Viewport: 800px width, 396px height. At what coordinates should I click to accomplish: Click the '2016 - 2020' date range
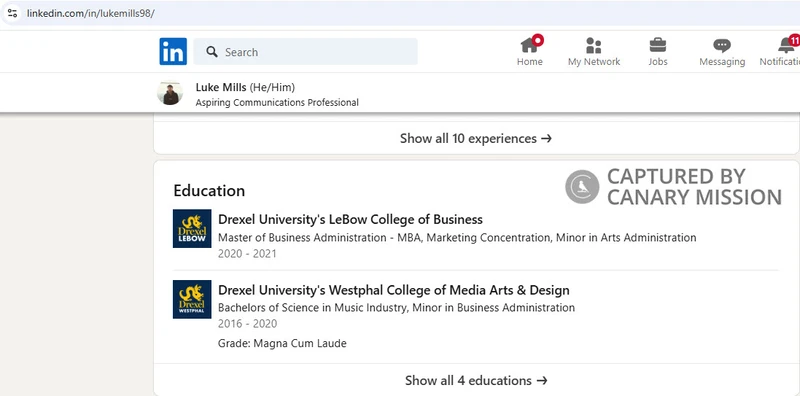click(x=247, y=324)
